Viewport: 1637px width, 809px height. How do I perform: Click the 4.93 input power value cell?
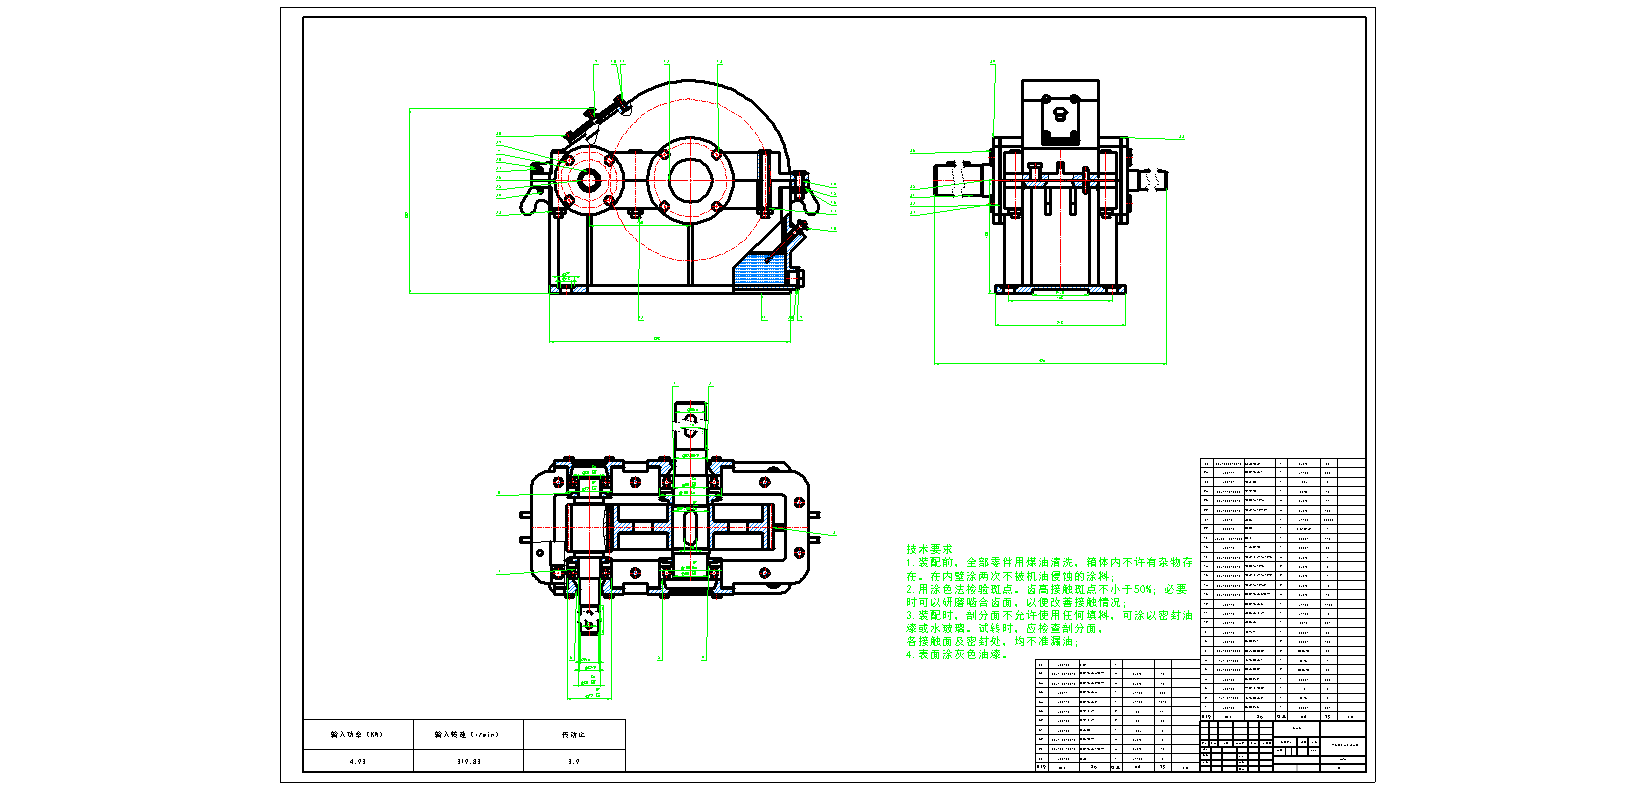pyautogui.click(x=358, y=761)
